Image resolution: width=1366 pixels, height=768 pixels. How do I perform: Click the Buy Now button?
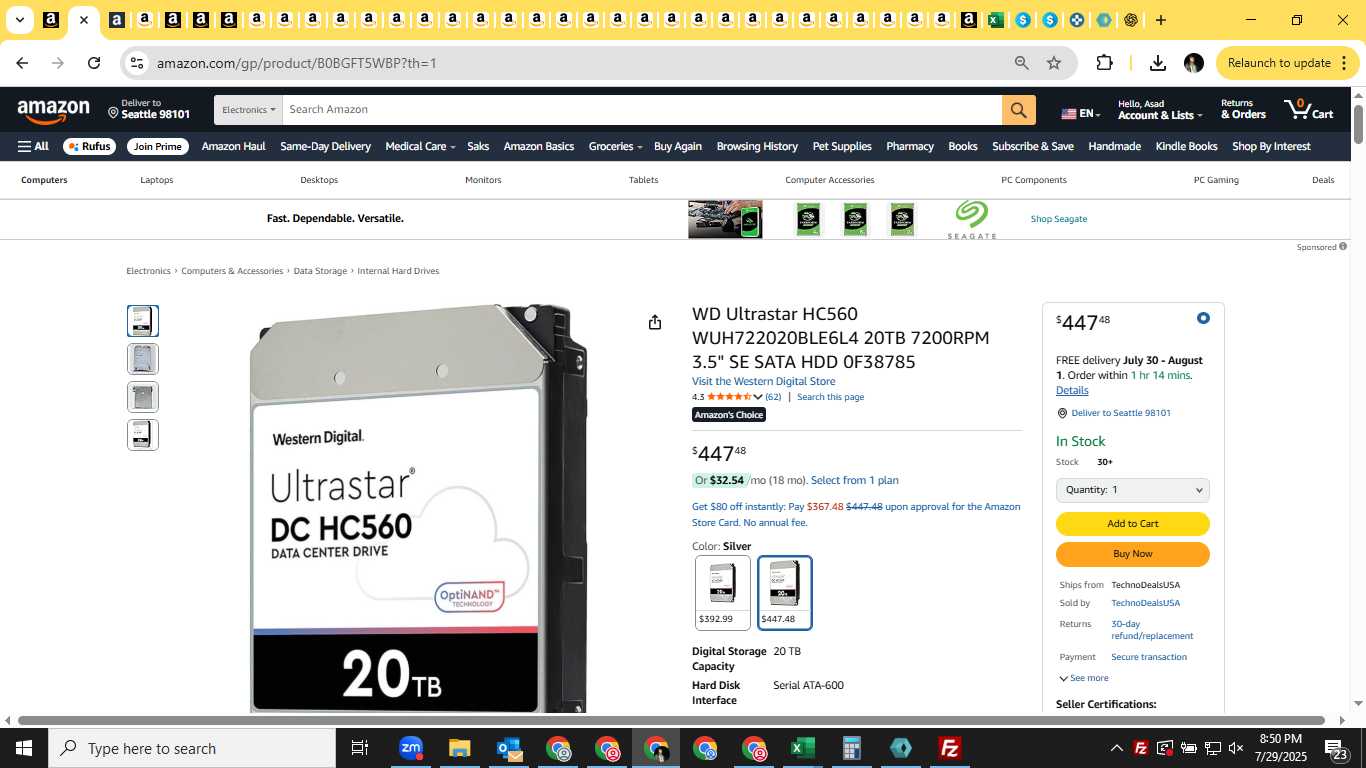click(x=1133, y=554)
